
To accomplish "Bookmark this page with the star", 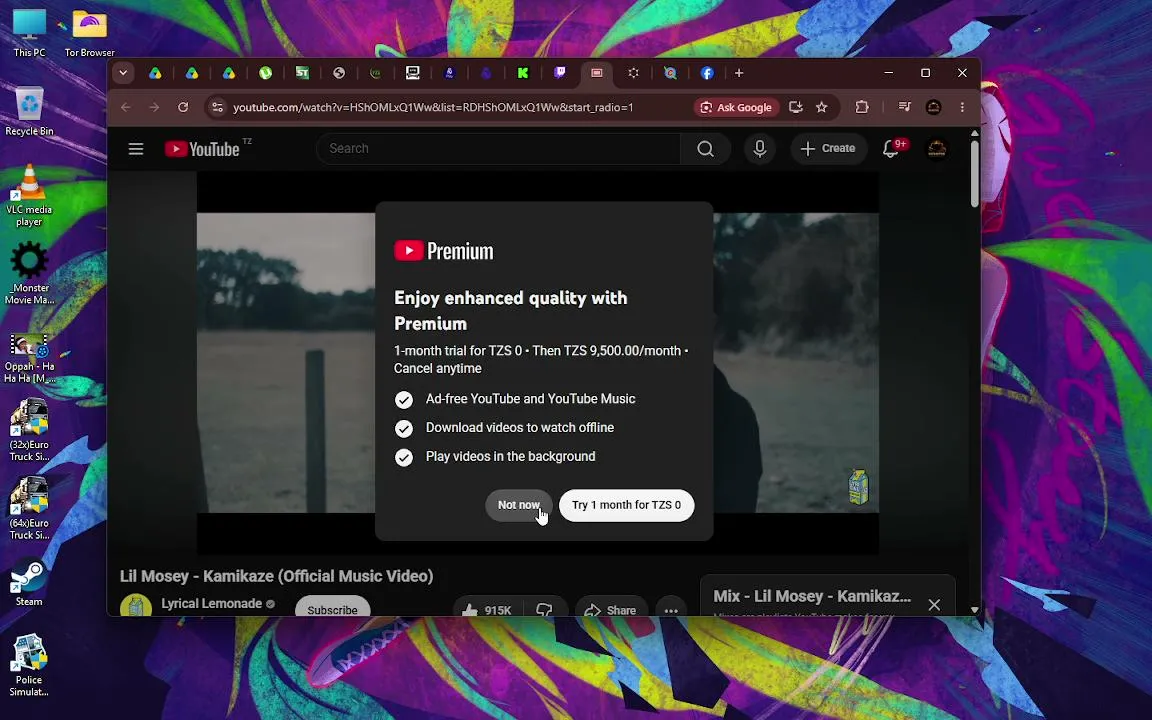I will (821, 107).
